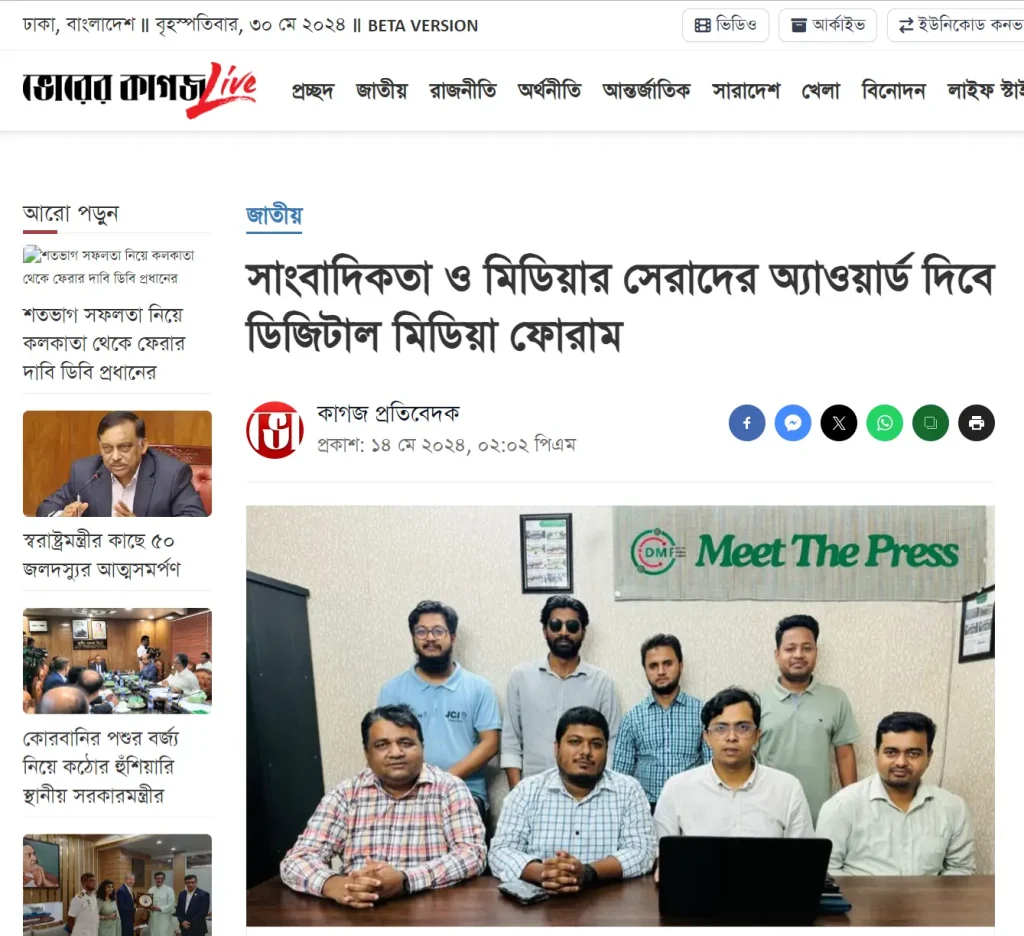Open রাজনীতি in navigation menu
Screen dimensions: 1024x936
463,90
